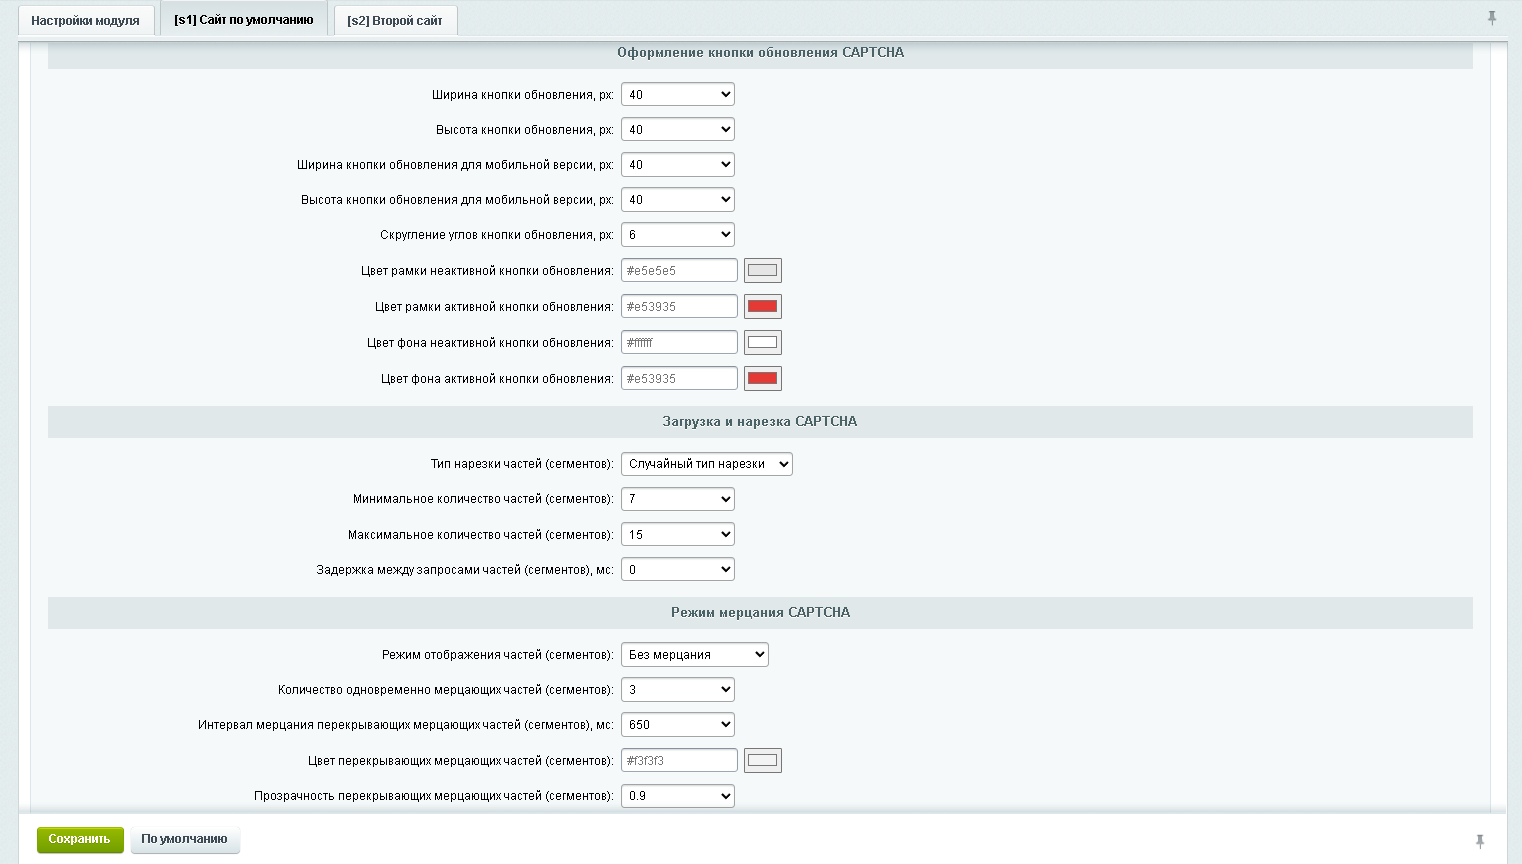The width and height of the screenshot is (1522, 864).
Task: Open swatch for overlapping flickering segments color
Action: pos(763,760)
